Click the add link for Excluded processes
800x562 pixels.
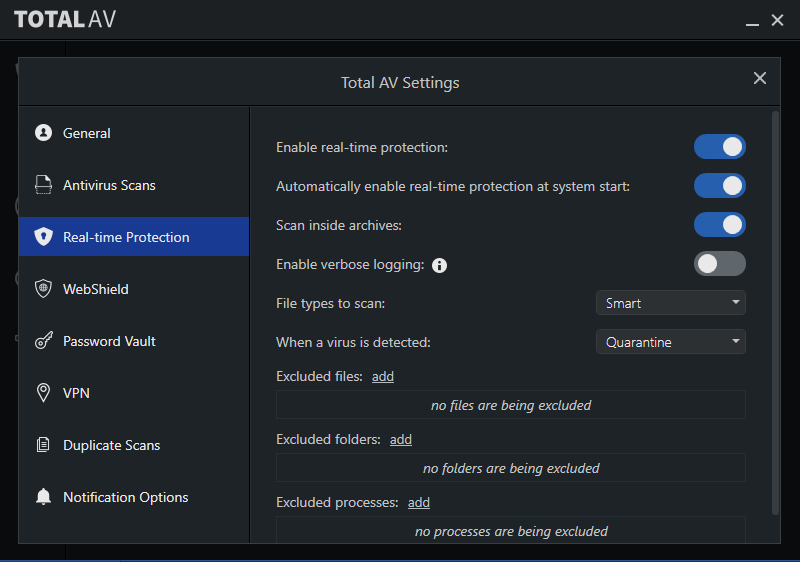tap(418, 502)
